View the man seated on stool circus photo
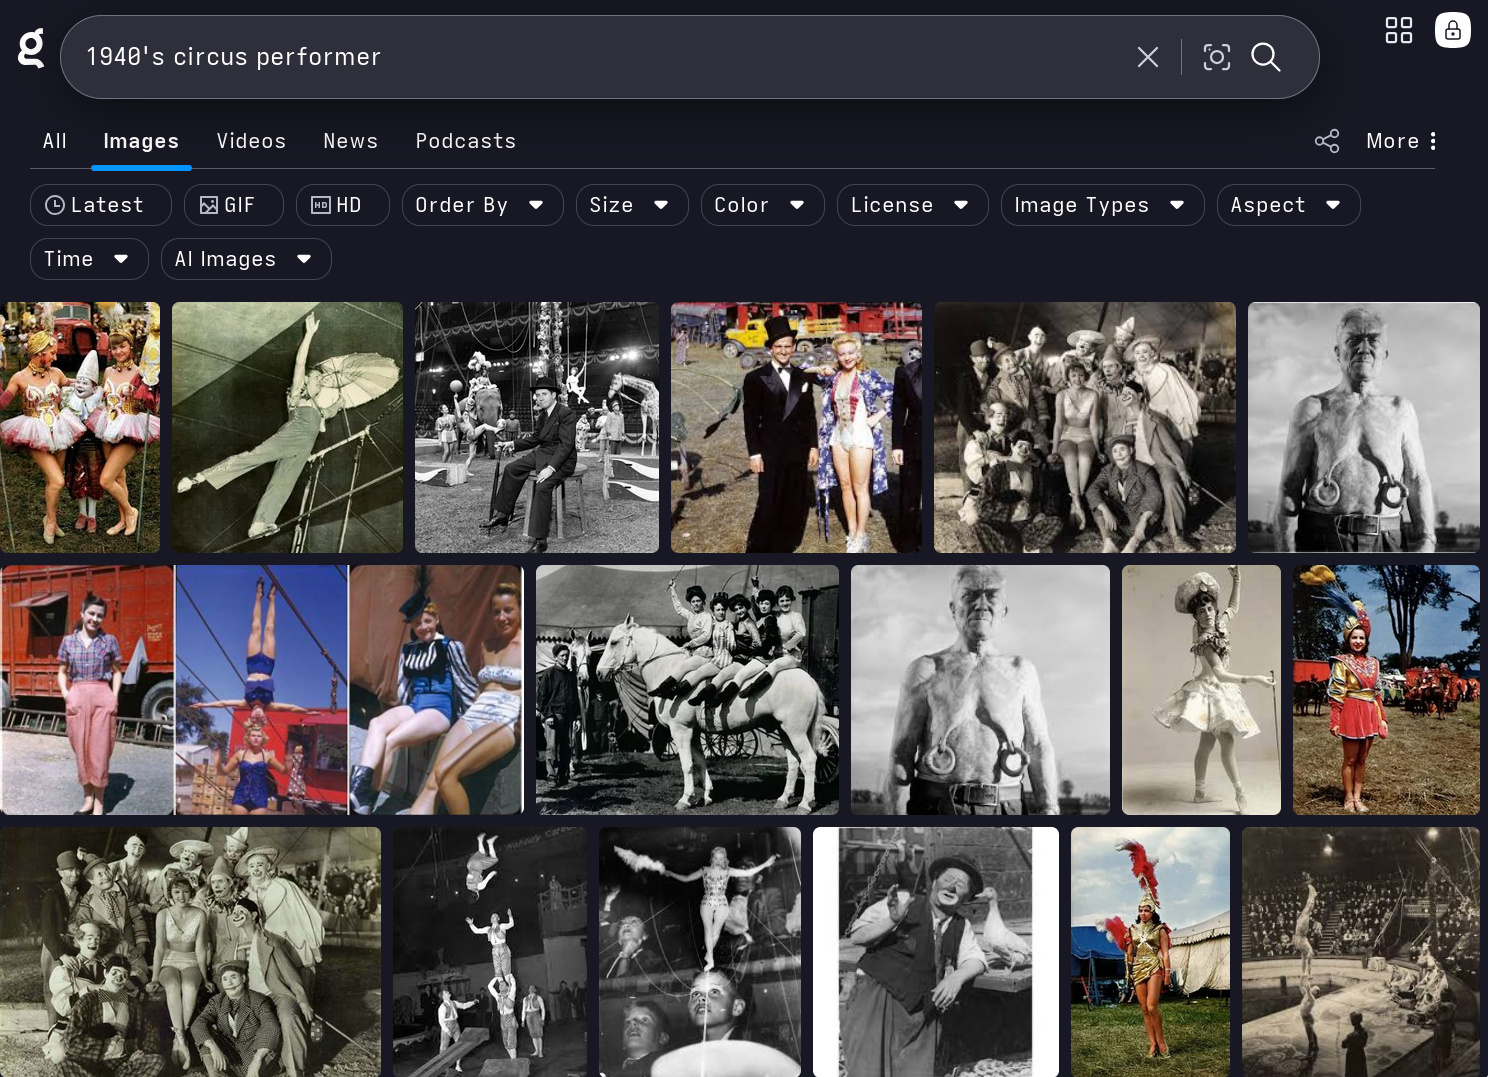This screenshot has width=1488, height=1077. 537,428
